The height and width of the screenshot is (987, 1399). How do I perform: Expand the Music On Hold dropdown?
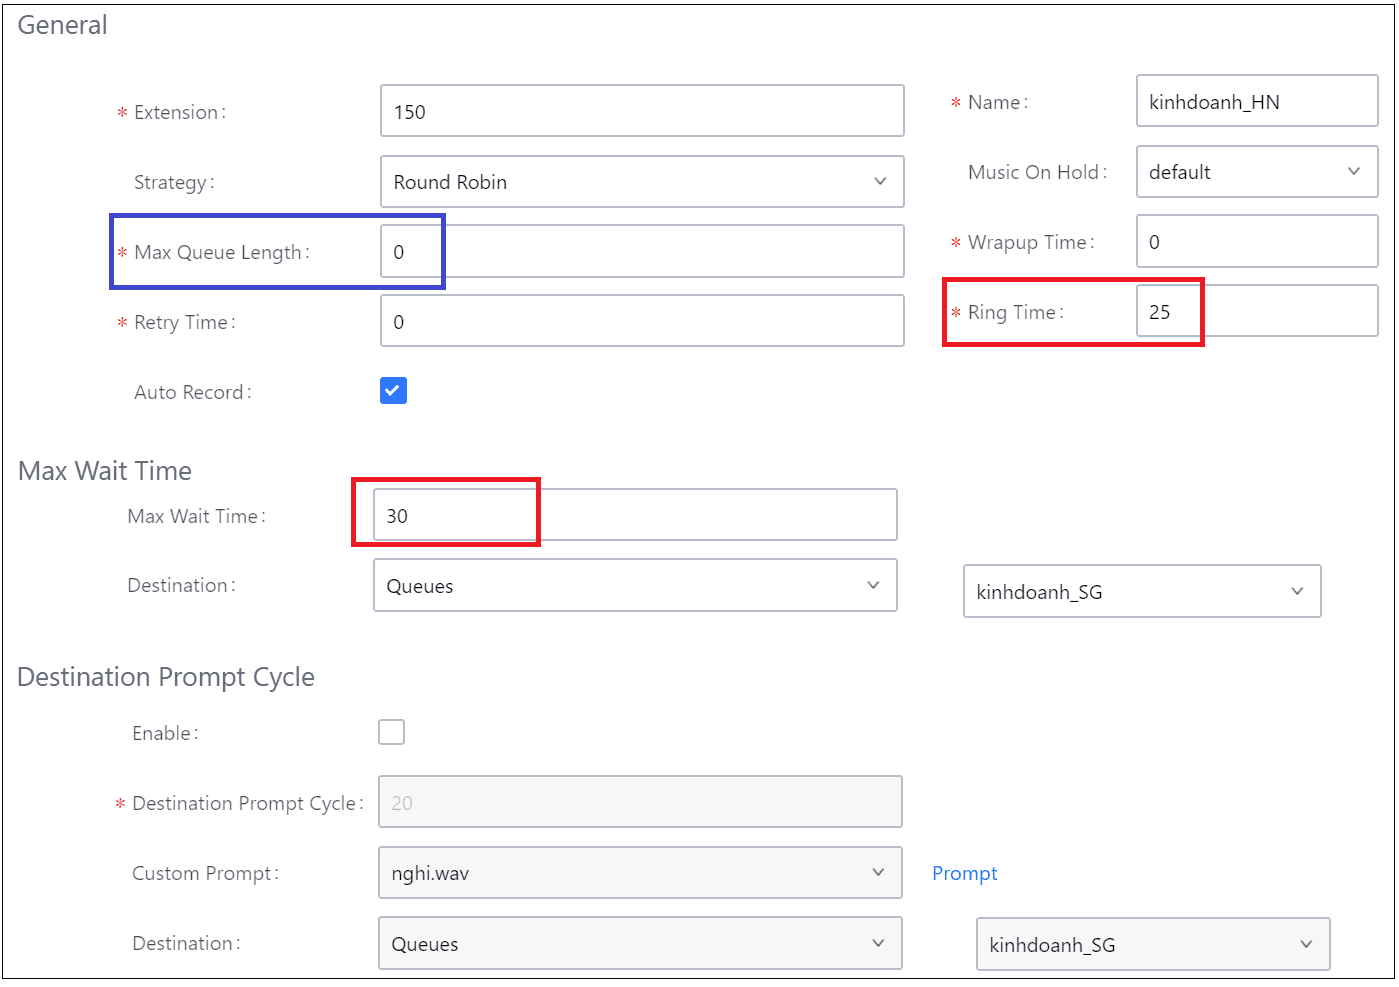click(x=1256, y=172)
